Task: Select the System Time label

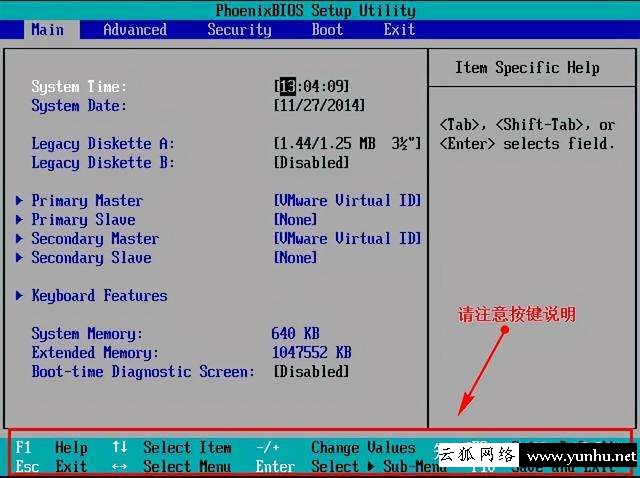Action: (x=79, y=87)
